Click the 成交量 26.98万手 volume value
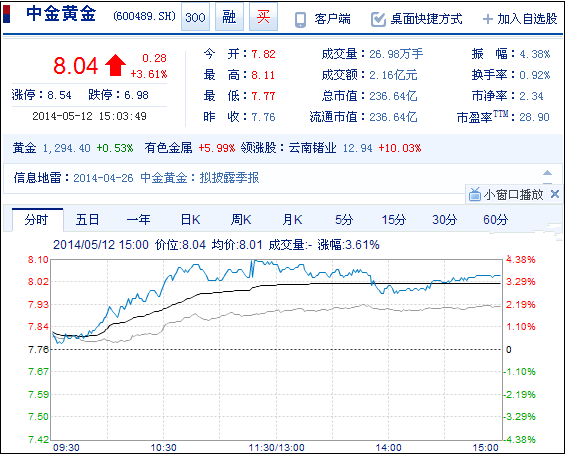Image resolution: width=566 pixels, height=455 pixels. 396,54
